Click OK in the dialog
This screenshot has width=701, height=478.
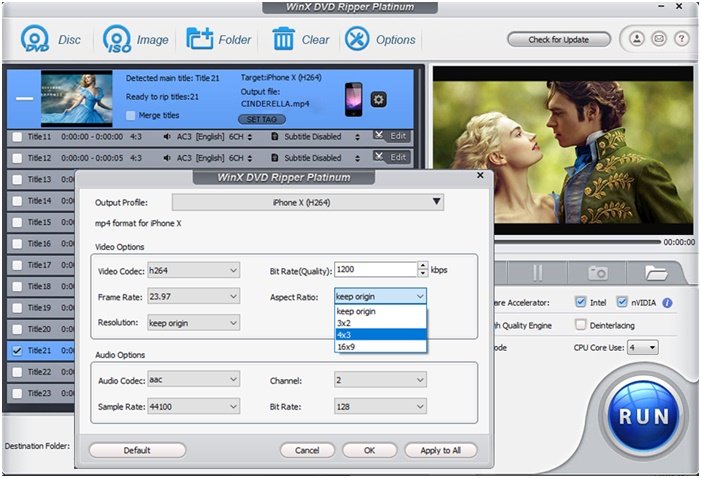click(369, 450)
